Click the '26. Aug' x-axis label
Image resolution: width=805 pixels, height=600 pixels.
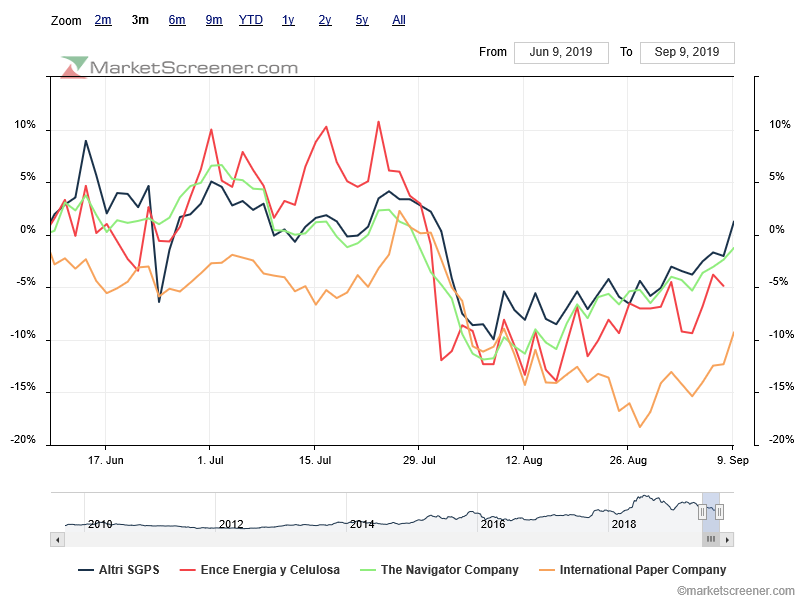[x=628, y=460]
